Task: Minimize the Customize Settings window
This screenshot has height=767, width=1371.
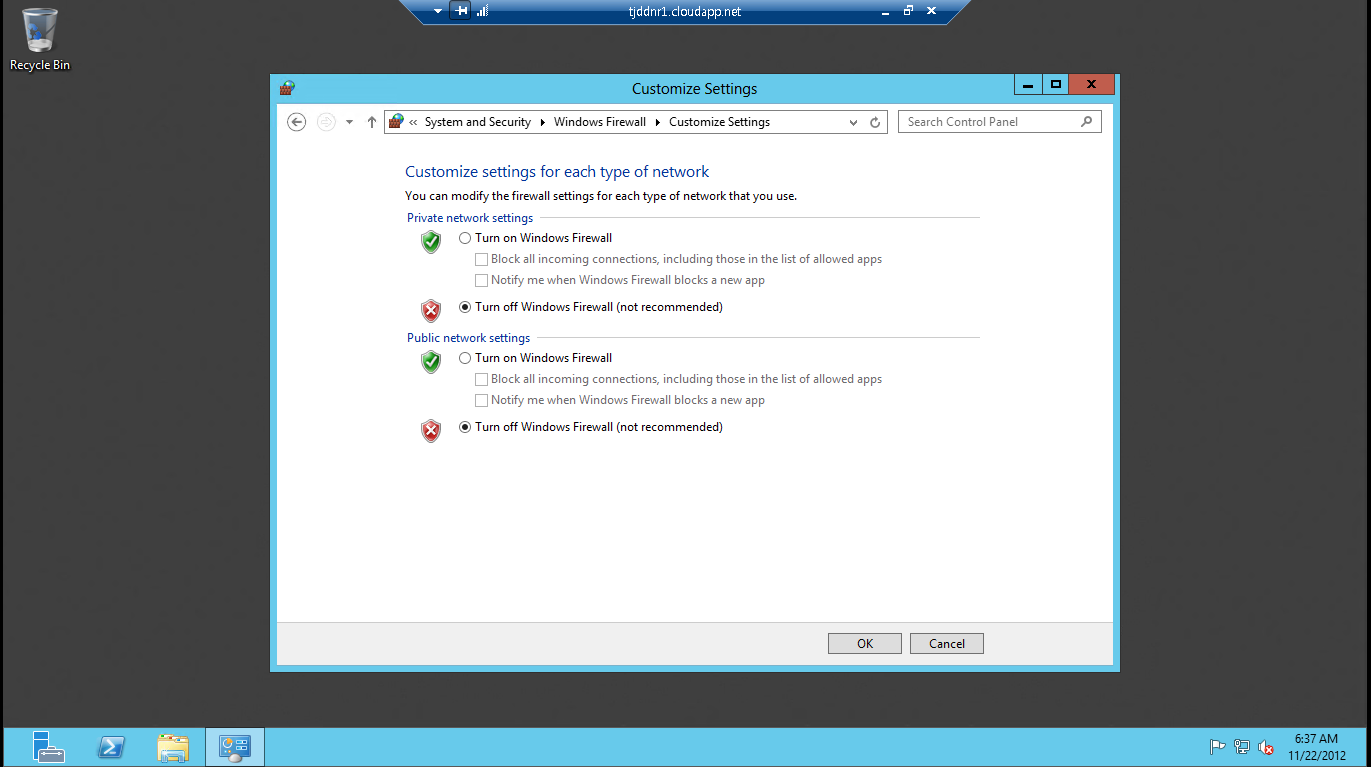Action: (x=1028, y=85)
